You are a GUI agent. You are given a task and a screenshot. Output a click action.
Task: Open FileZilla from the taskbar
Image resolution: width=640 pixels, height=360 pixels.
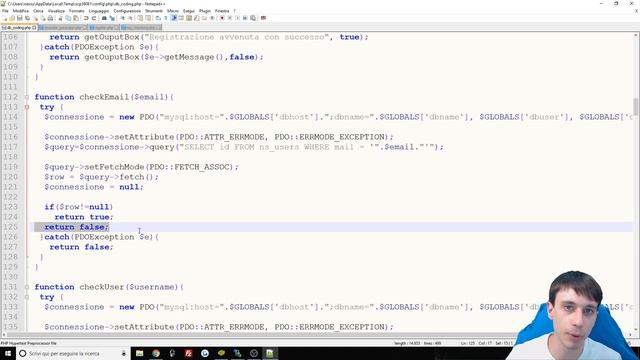(189, 353)
